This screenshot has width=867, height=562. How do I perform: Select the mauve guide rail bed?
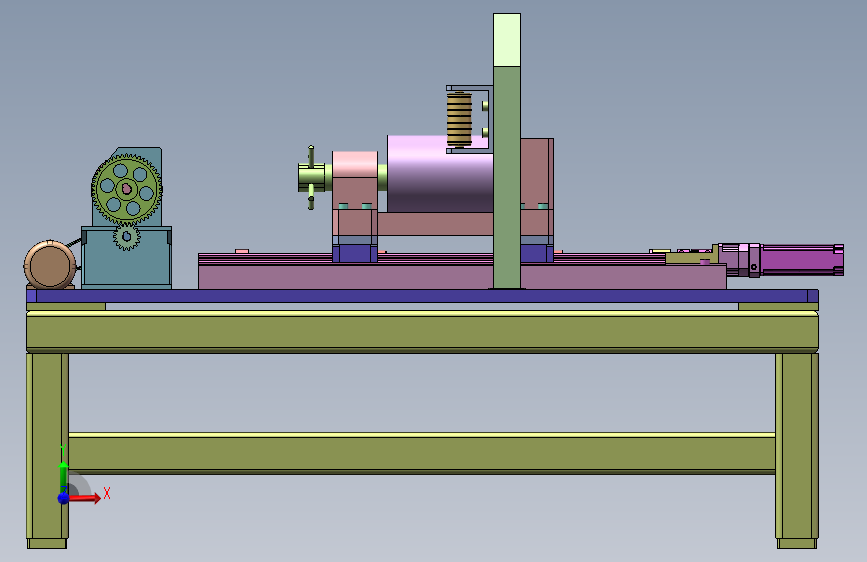pyautogui.click(x=462, y=277)
